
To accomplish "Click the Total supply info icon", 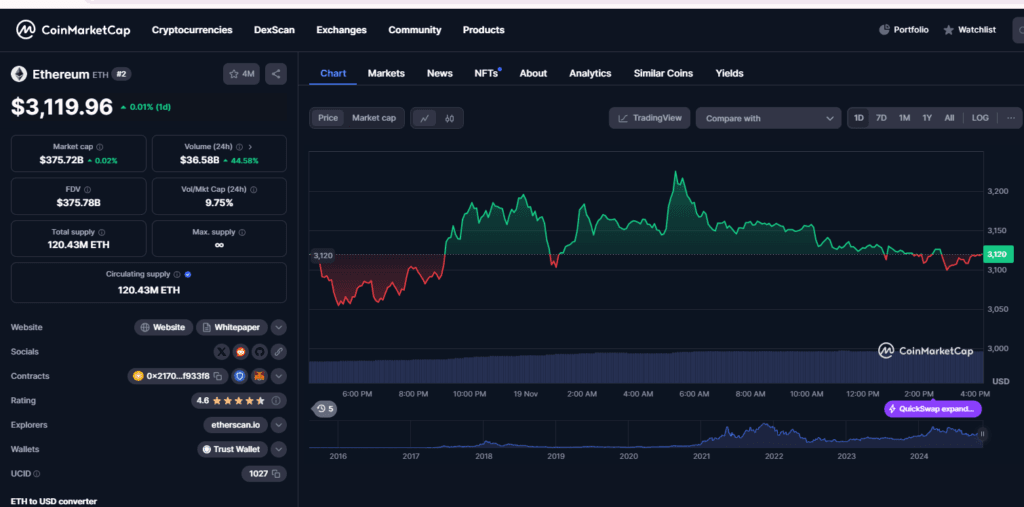I will point(102,232).
